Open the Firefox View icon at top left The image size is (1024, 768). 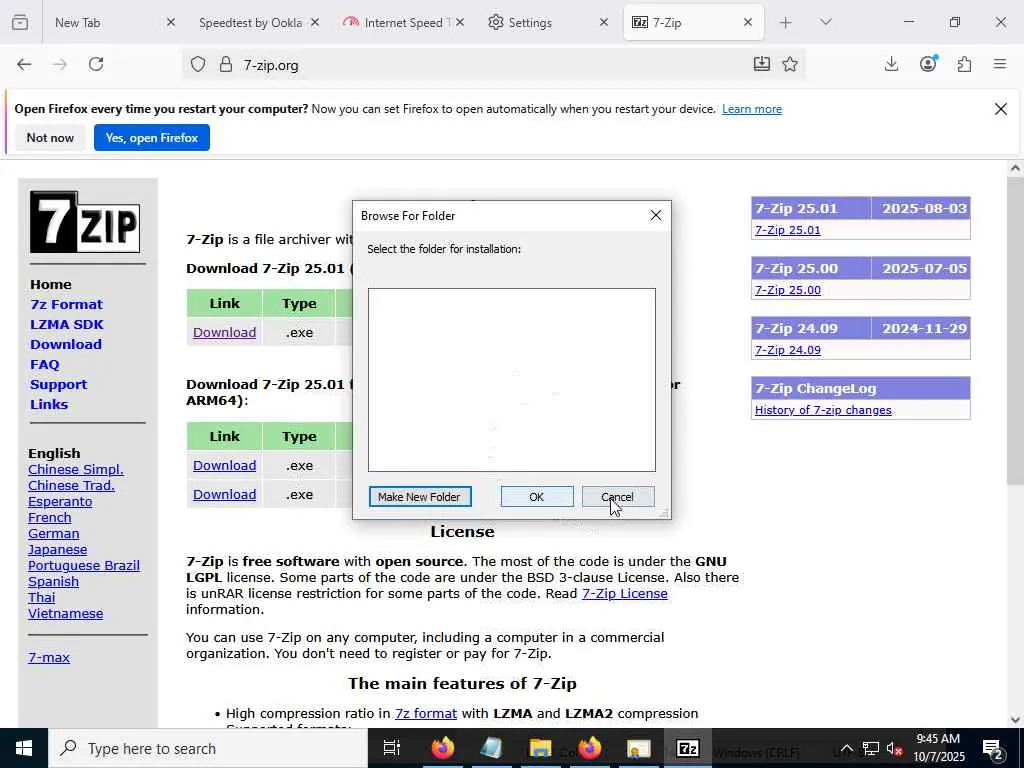tap(20, 22)
